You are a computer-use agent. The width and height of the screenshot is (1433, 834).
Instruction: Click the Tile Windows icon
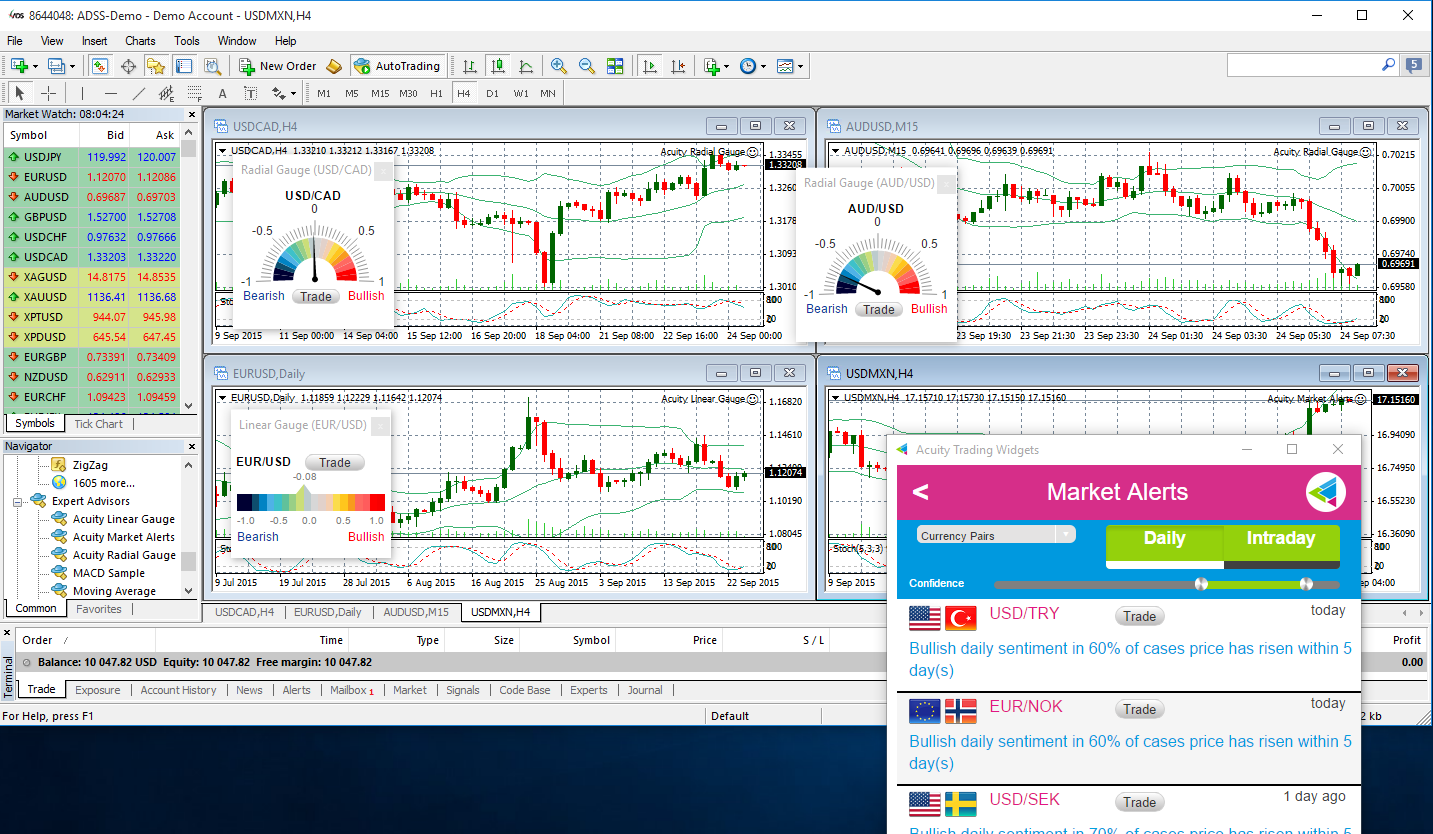615,66
